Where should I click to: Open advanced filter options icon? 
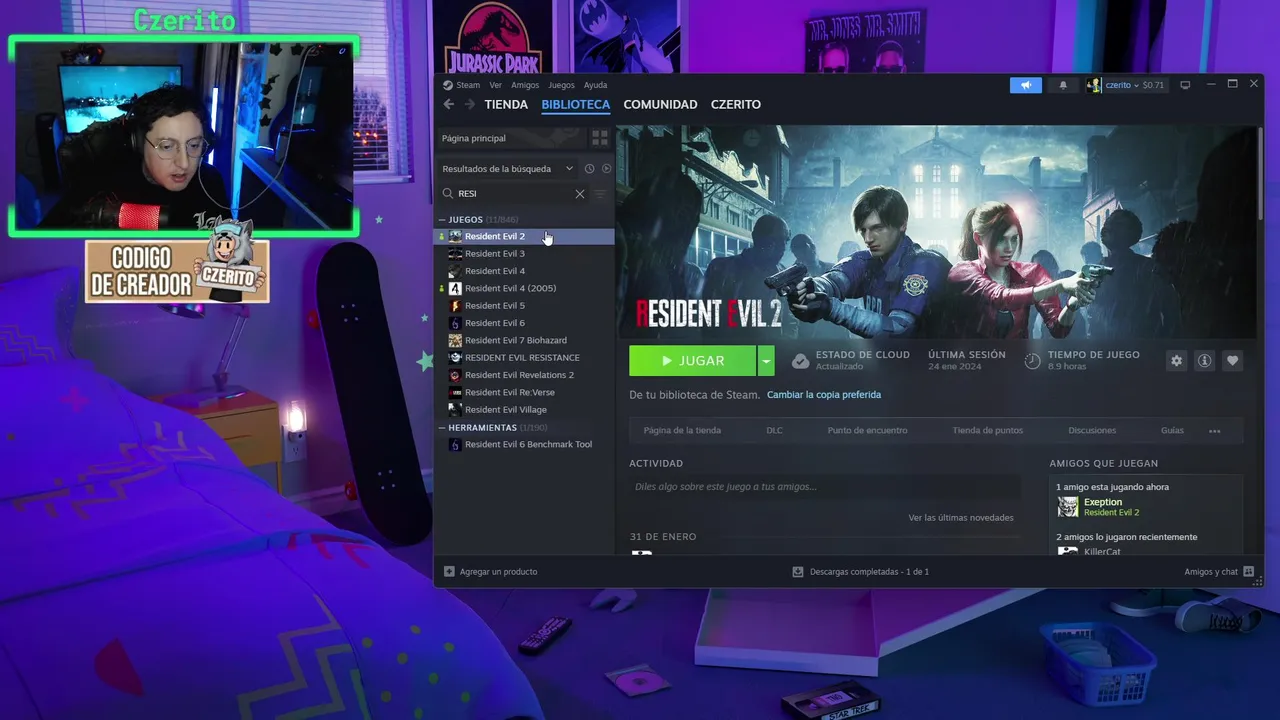pyautogui.click(x=600, y=194)
